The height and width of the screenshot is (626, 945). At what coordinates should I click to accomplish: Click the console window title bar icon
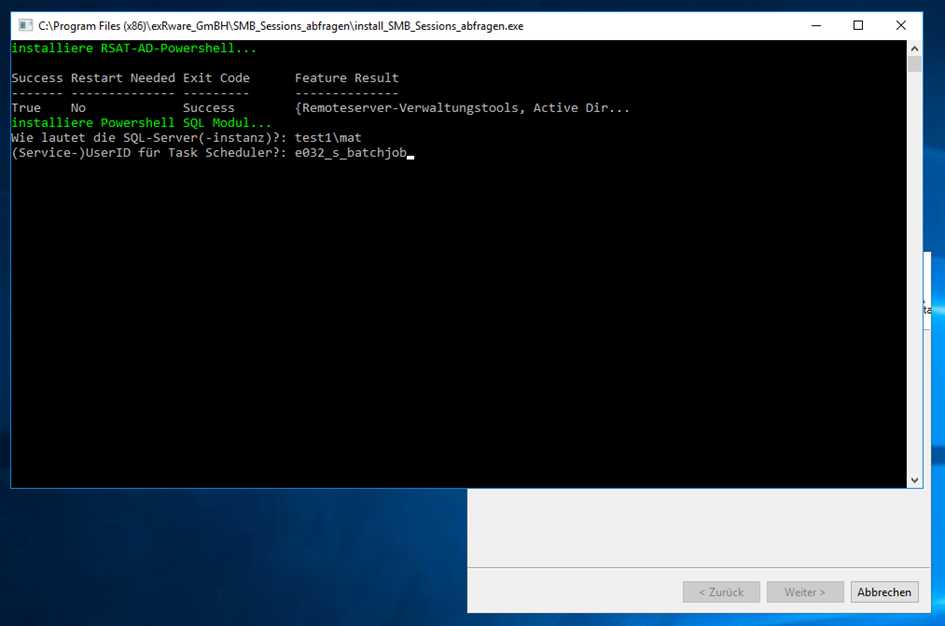coord(25,25)
